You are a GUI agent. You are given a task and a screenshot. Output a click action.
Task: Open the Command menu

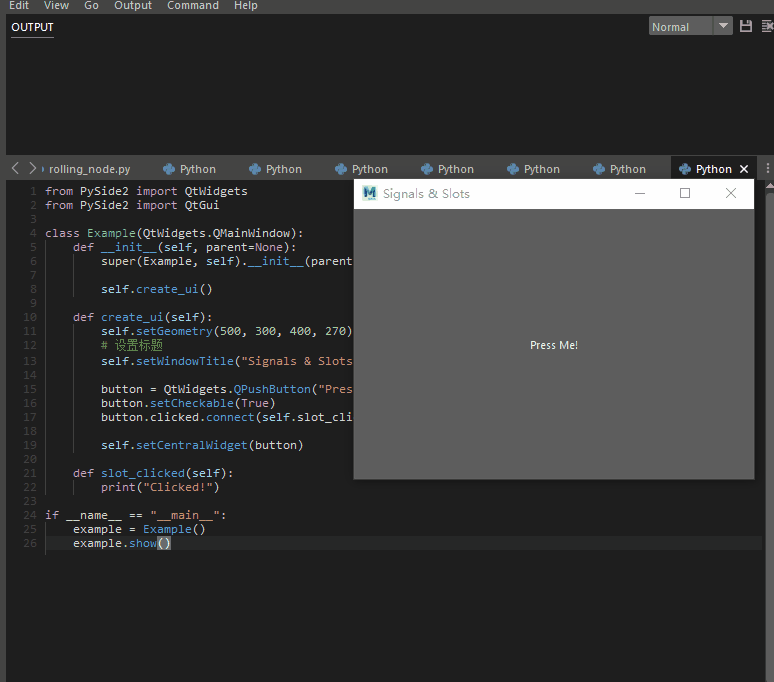pos(193,6)
